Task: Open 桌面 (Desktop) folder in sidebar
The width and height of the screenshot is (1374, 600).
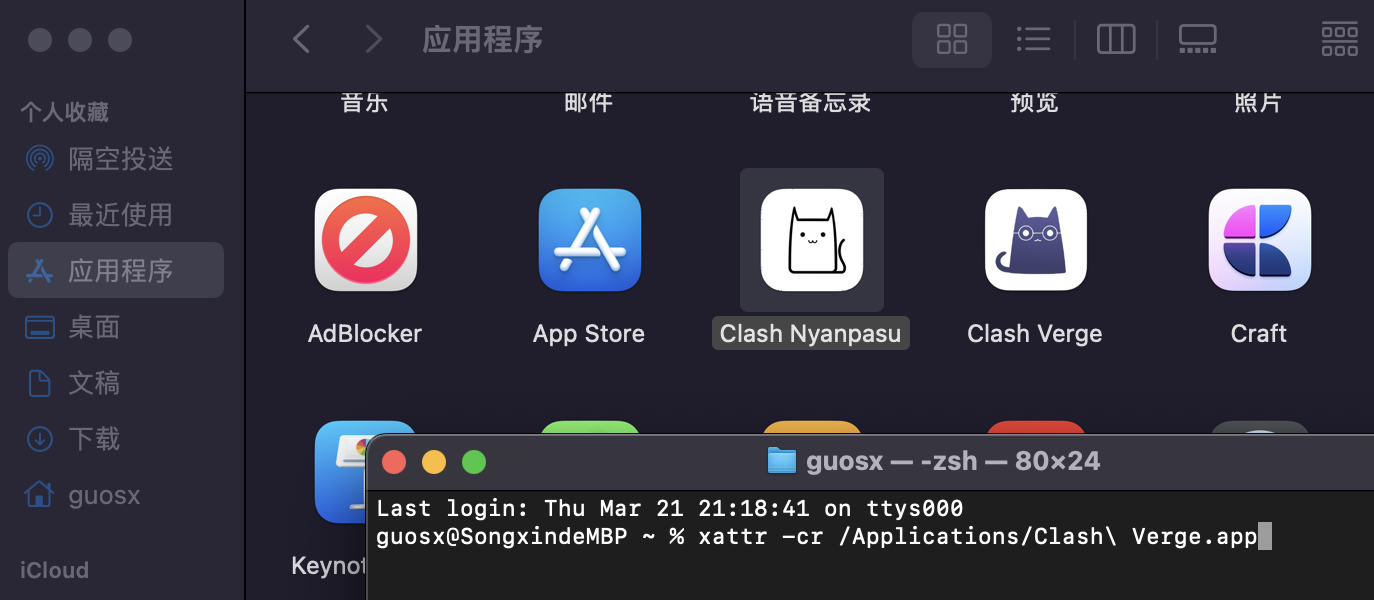Action: click(x=94, y=327)
